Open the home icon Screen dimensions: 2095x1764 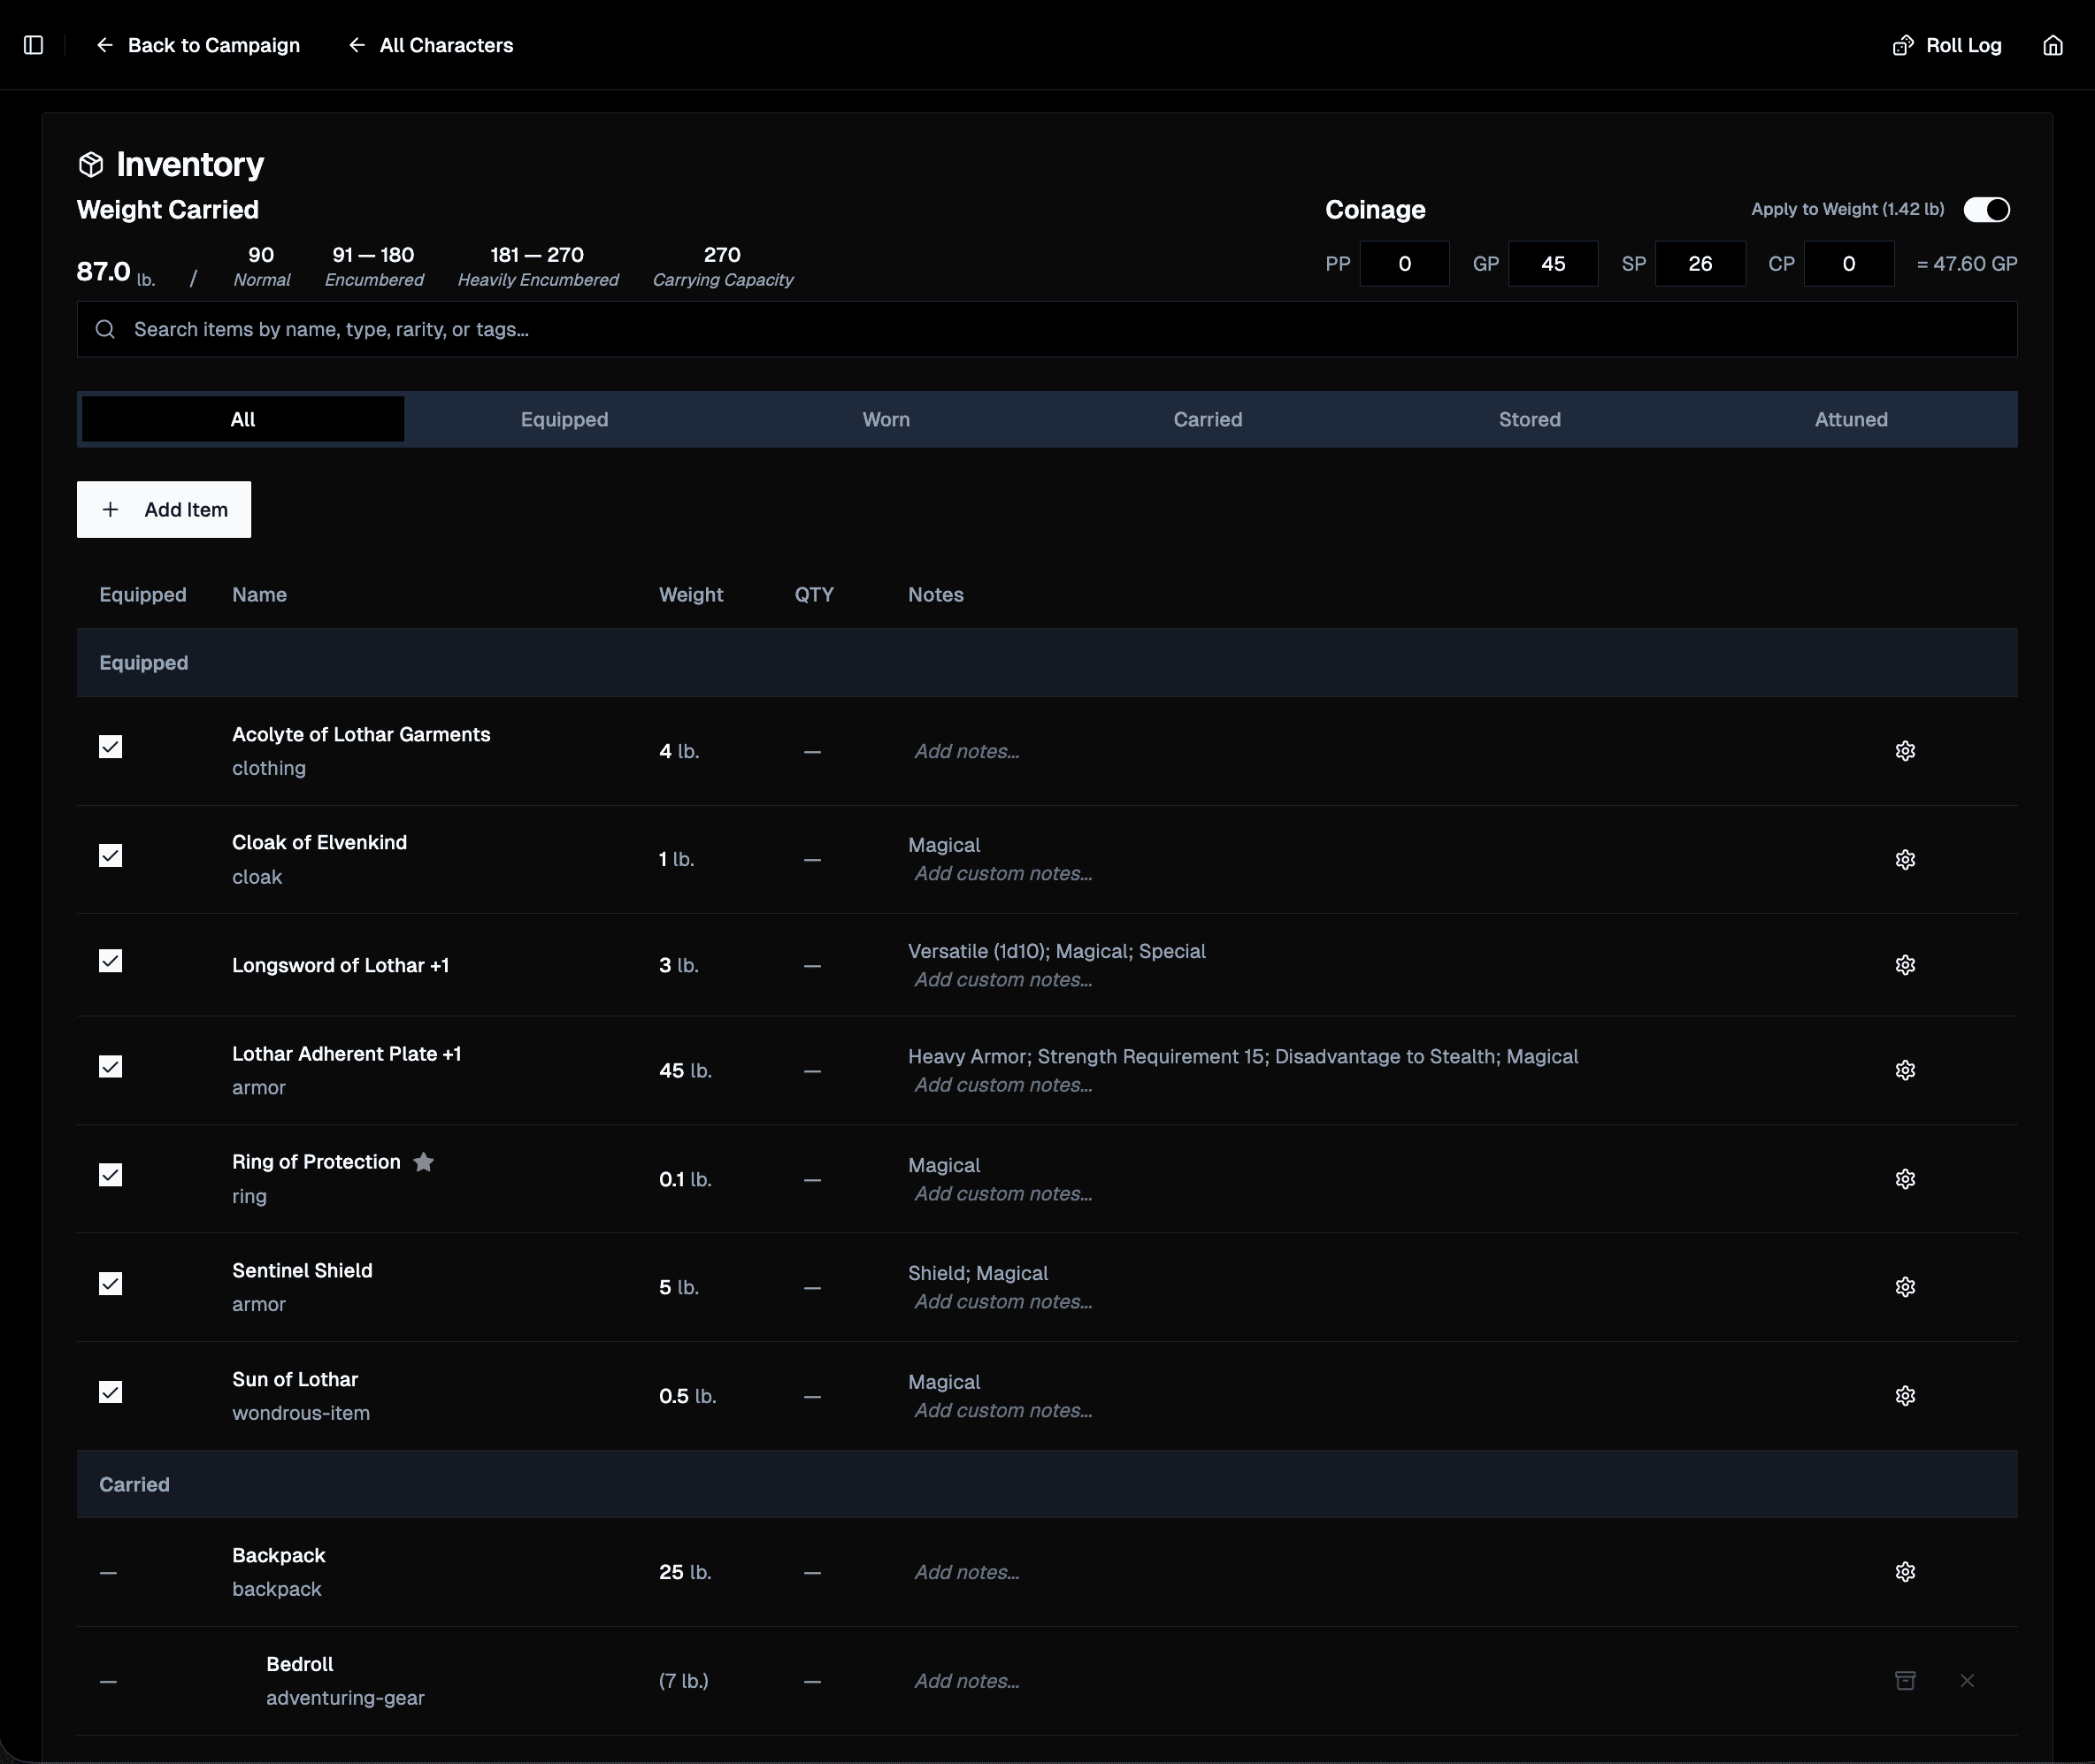(x=2052, y=45)
